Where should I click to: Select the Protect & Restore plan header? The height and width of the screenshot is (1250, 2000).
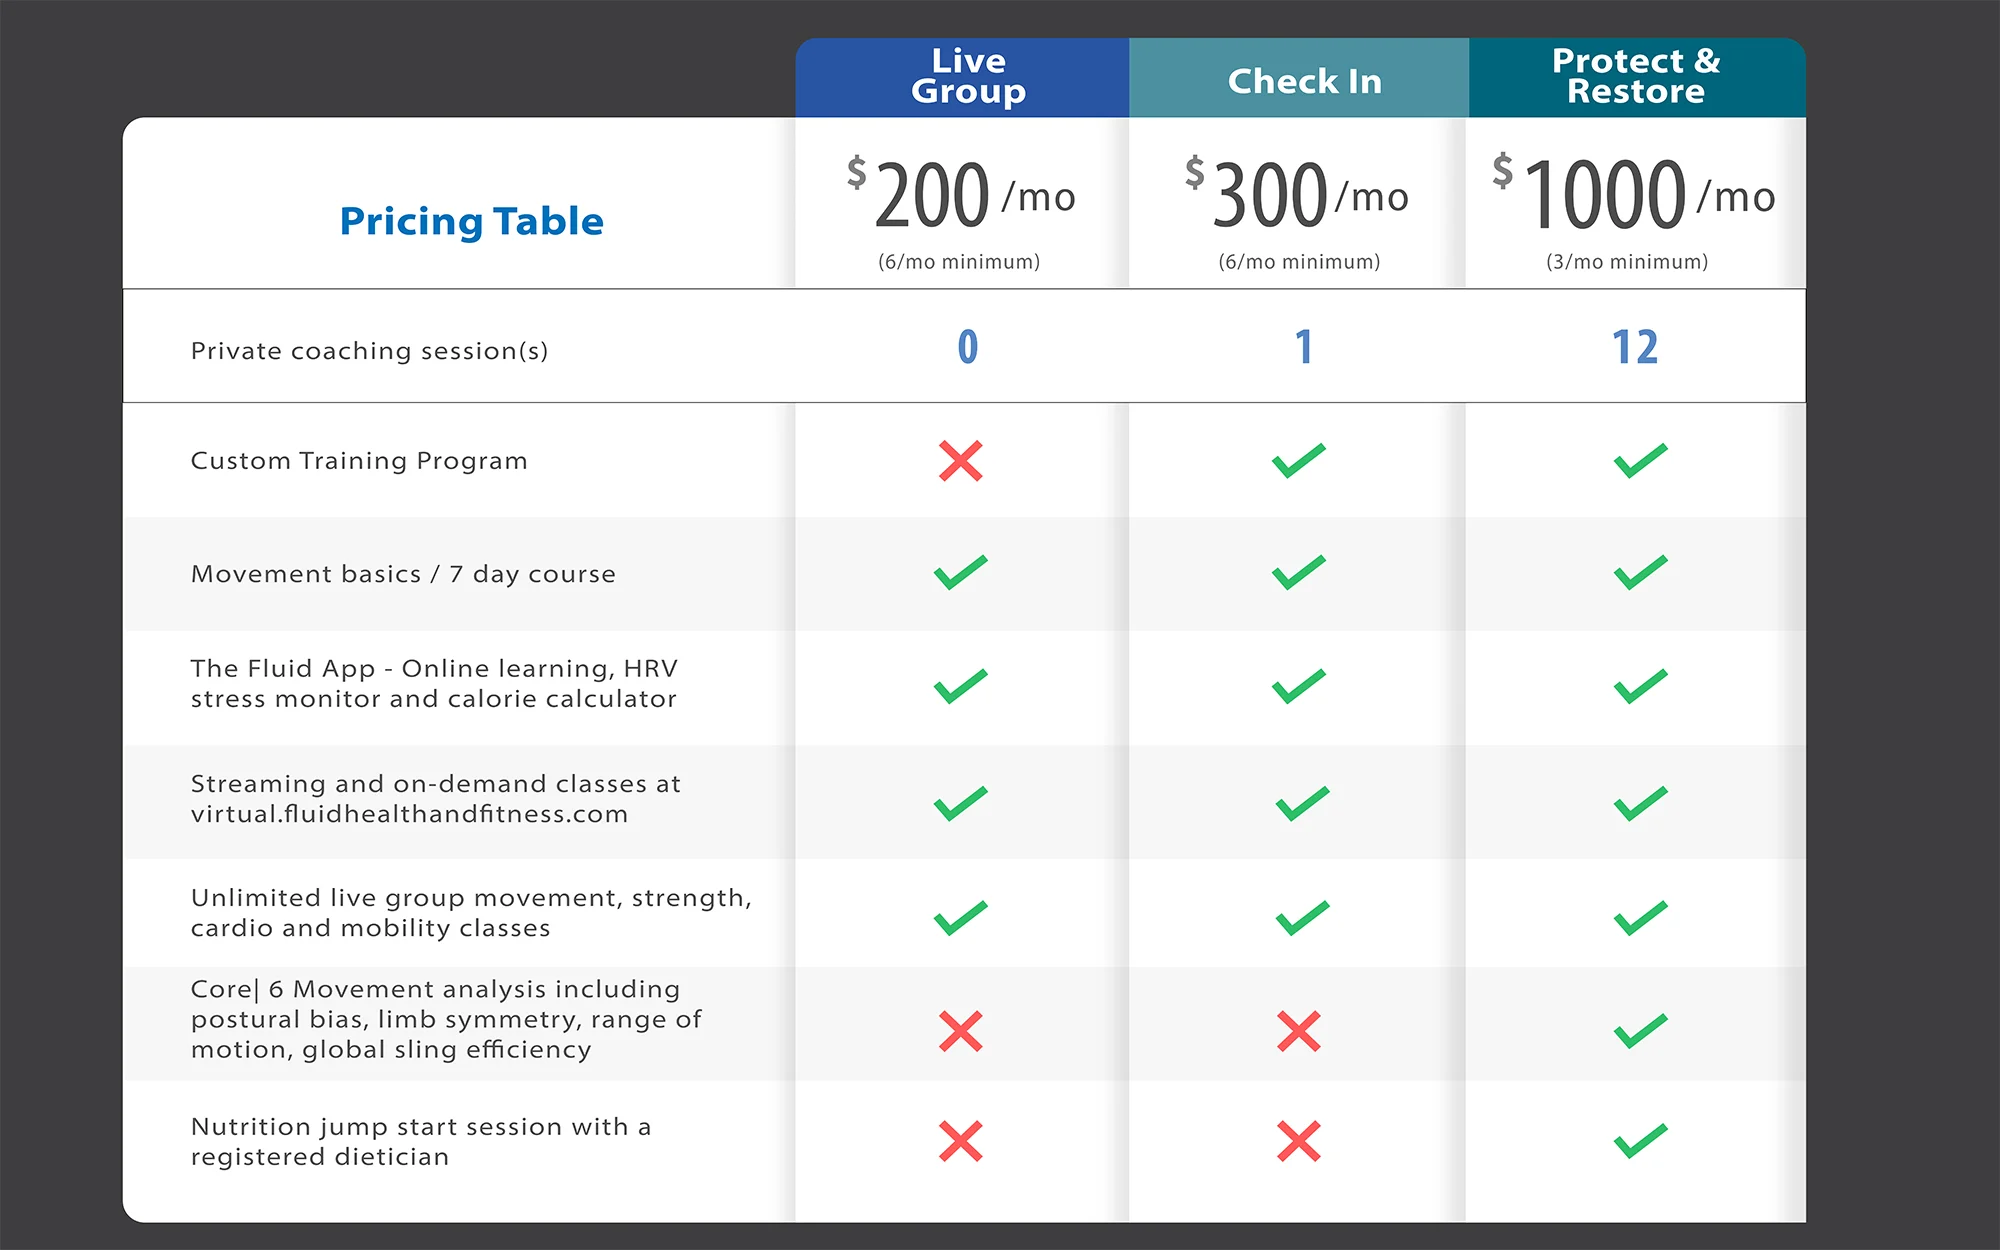coord(1637,77)
